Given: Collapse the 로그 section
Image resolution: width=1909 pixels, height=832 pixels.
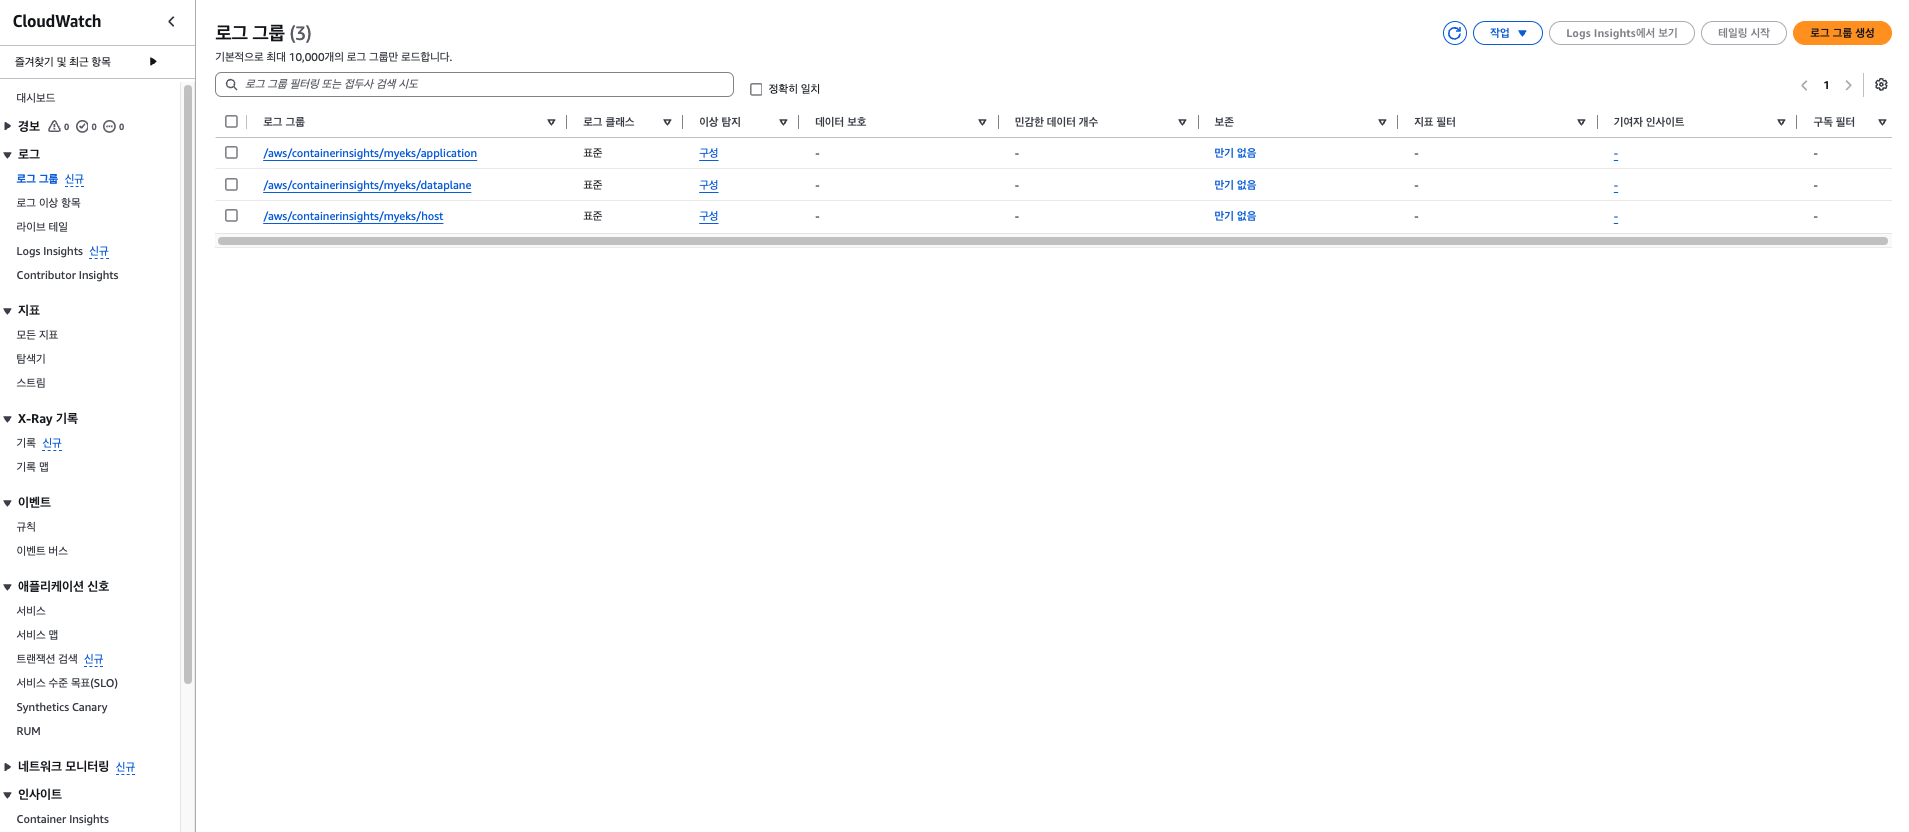Looking at the screenshot, I should 8,155.
